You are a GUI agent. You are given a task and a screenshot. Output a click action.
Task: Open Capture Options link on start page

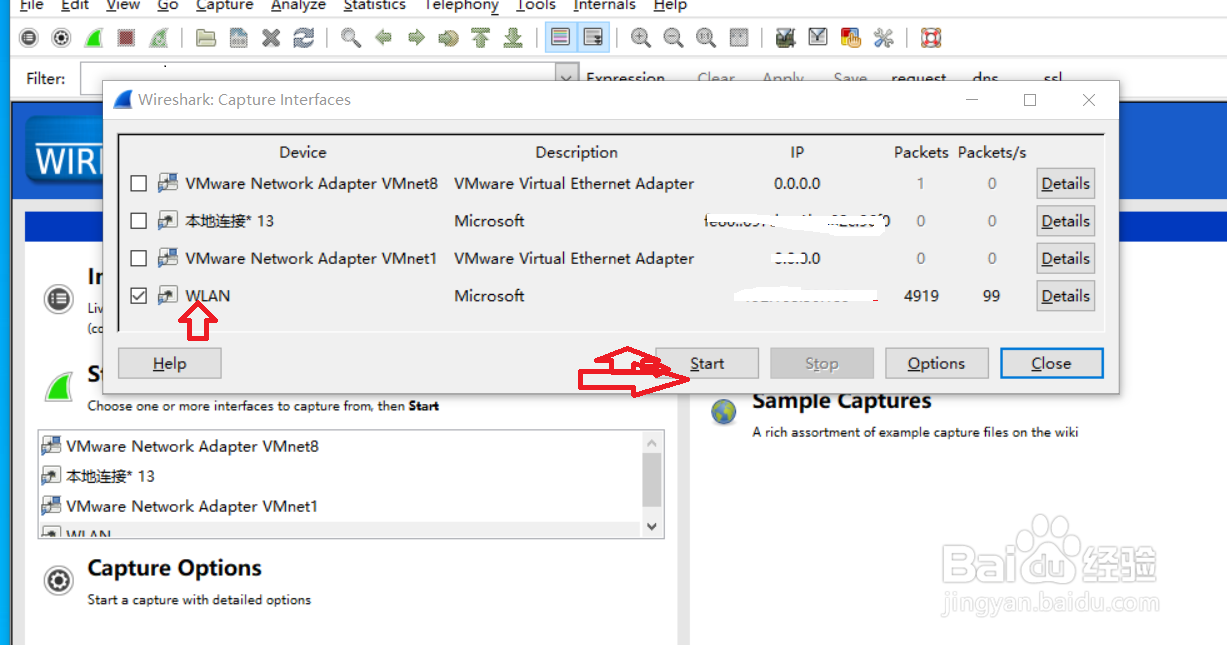tap(174, 568)
